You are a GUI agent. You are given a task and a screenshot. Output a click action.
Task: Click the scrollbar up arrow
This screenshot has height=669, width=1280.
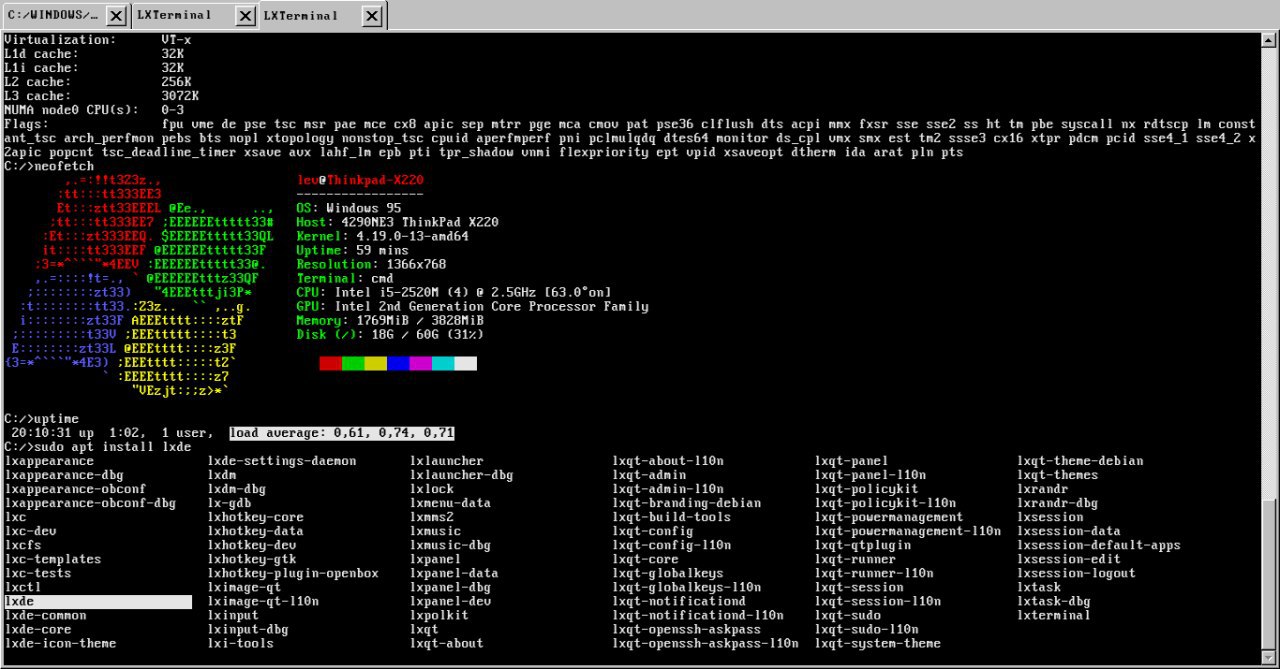1271,40
